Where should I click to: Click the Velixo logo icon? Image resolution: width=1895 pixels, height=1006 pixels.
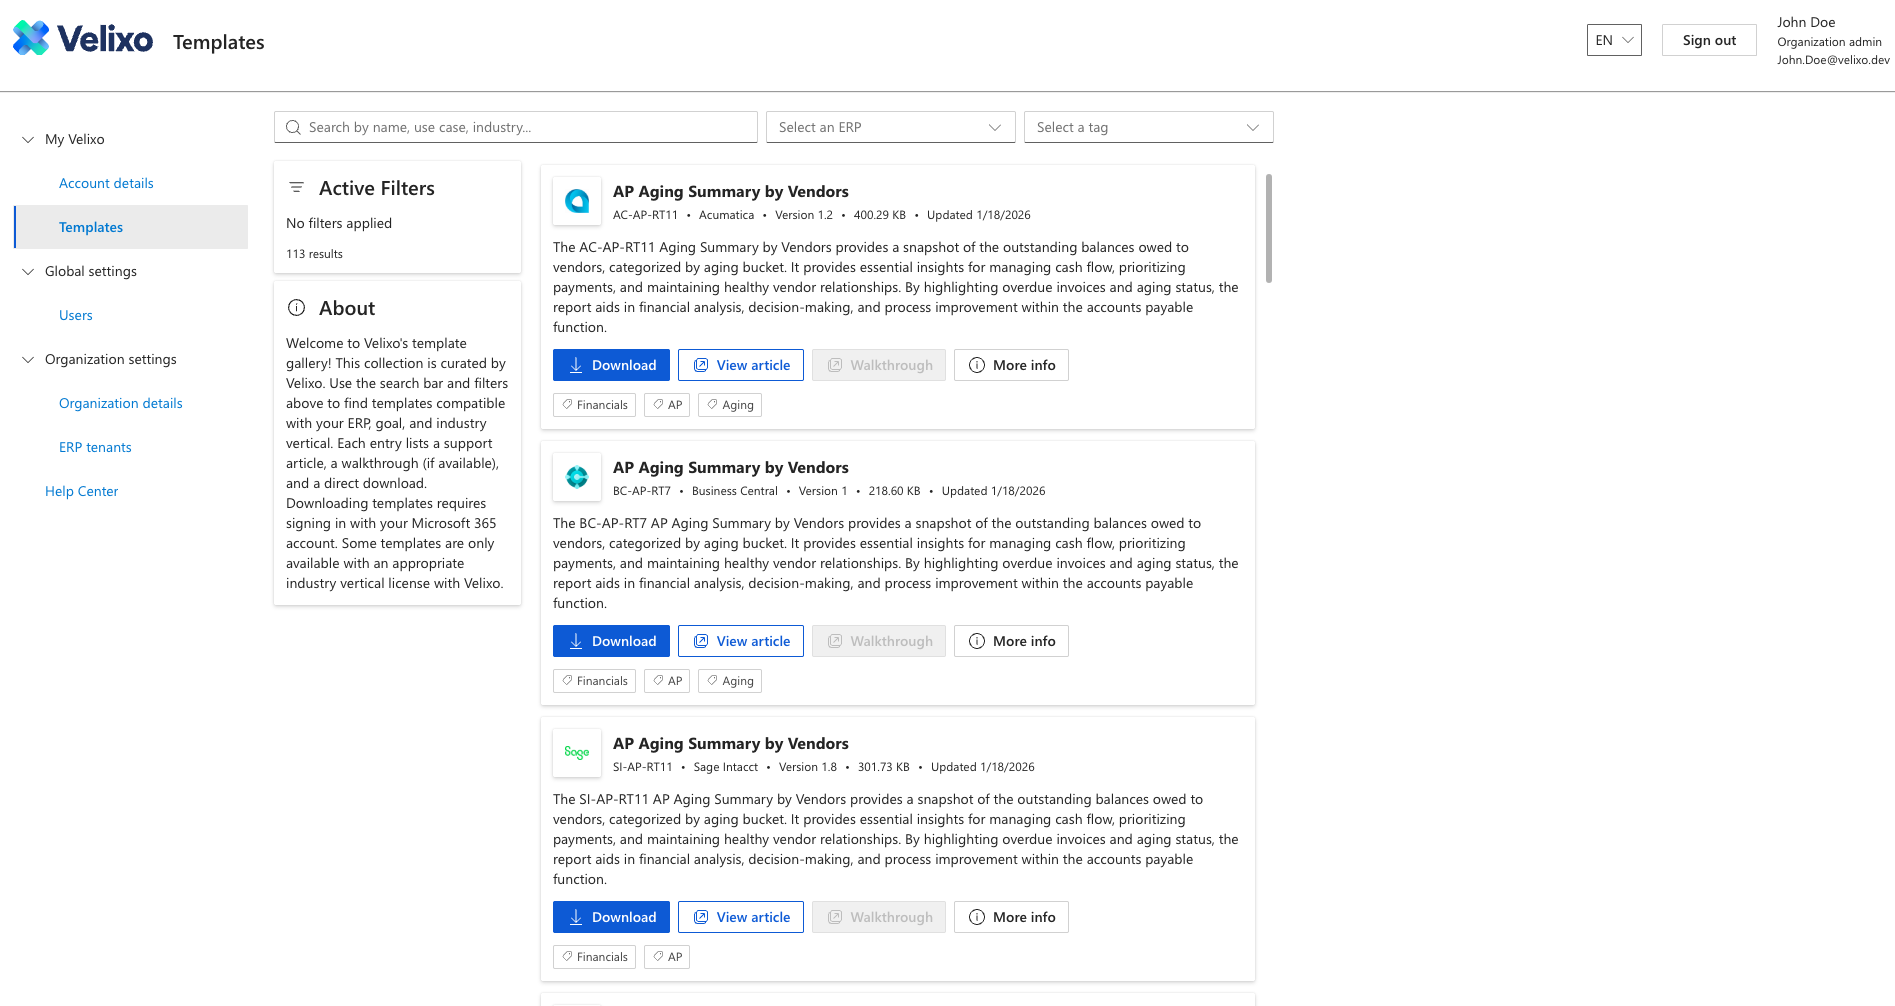point(31,39)
